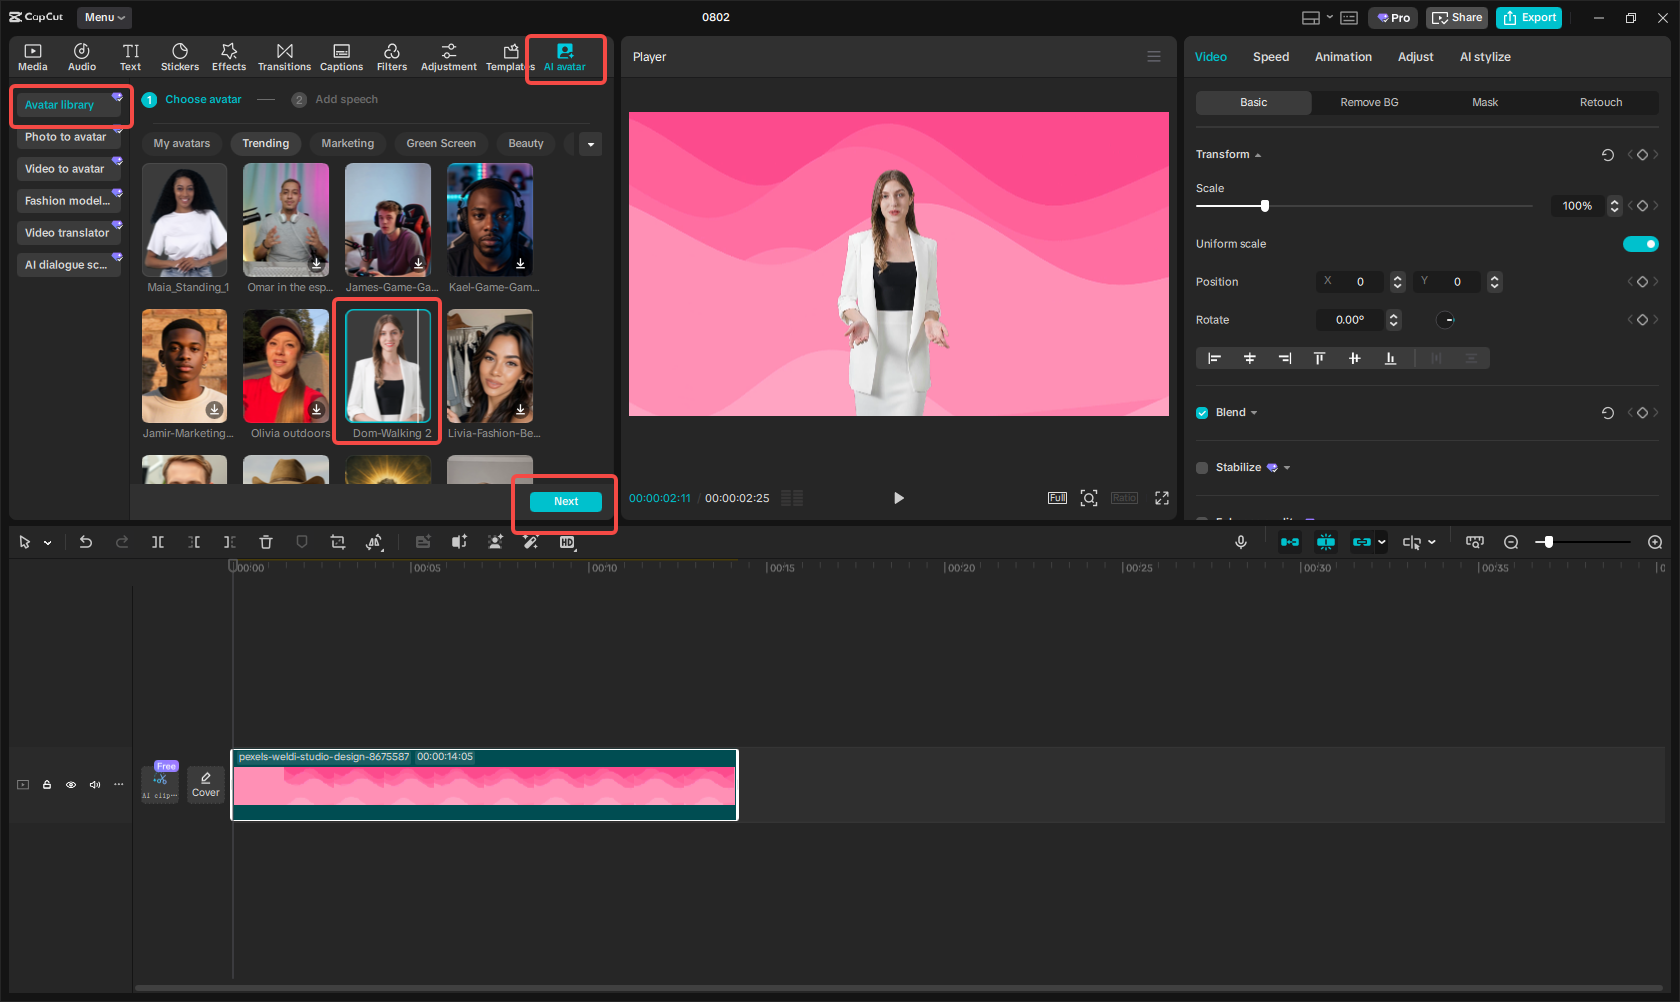The height and width of the screenshot is (1002, 1680).
Task: Select the Effects tool
Action: tap(229, 56)
